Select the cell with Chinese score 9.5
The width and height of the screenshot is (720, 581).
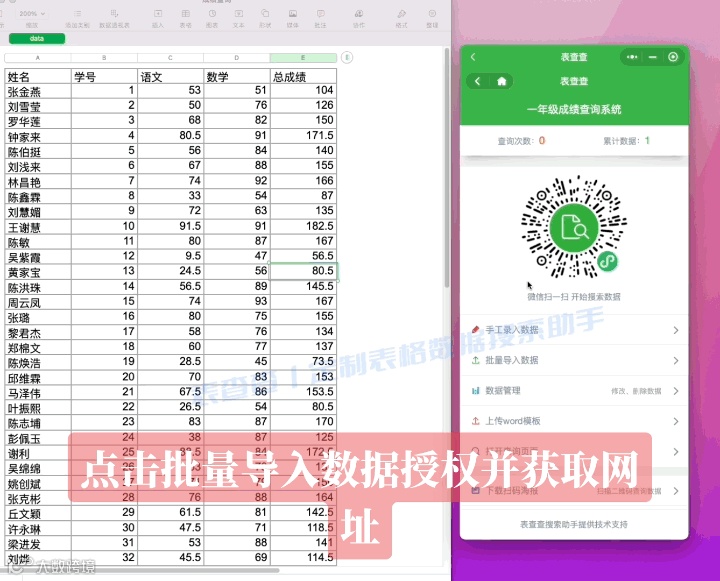(171, 256)
